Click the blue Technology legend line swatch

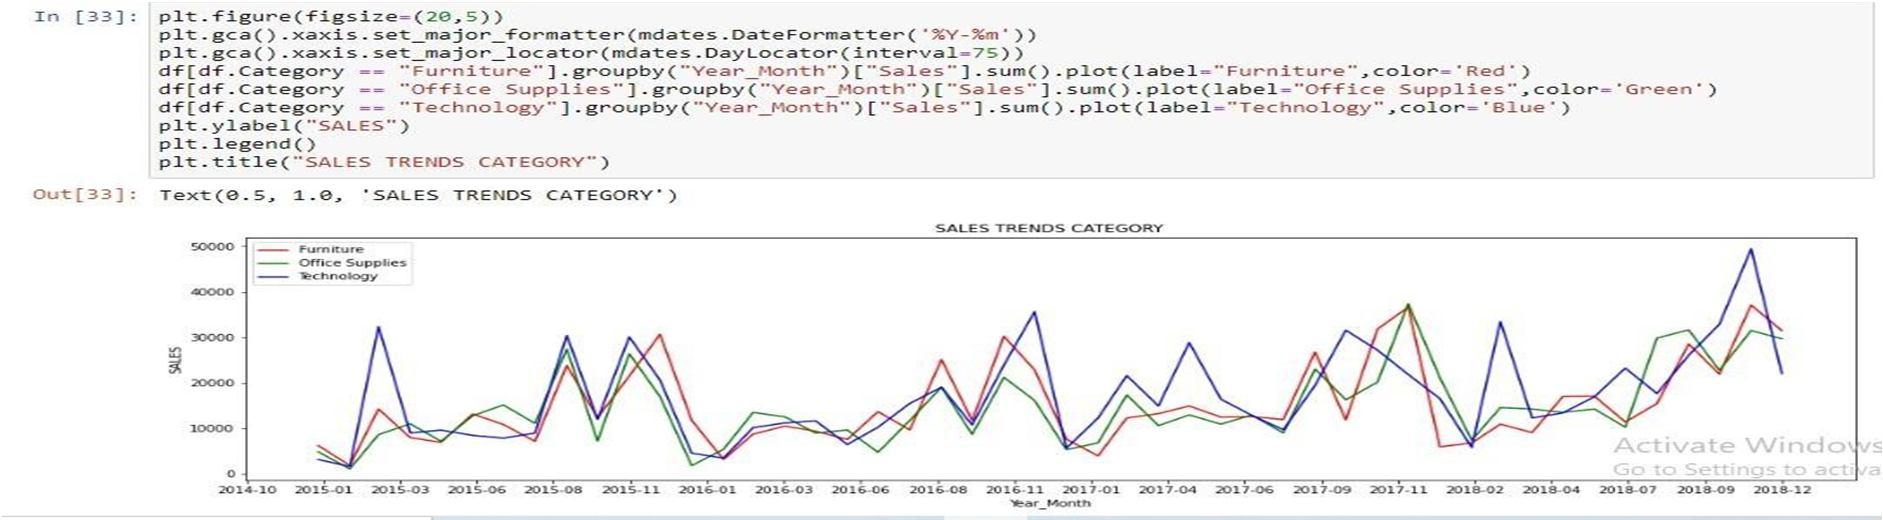click(274, 277)
